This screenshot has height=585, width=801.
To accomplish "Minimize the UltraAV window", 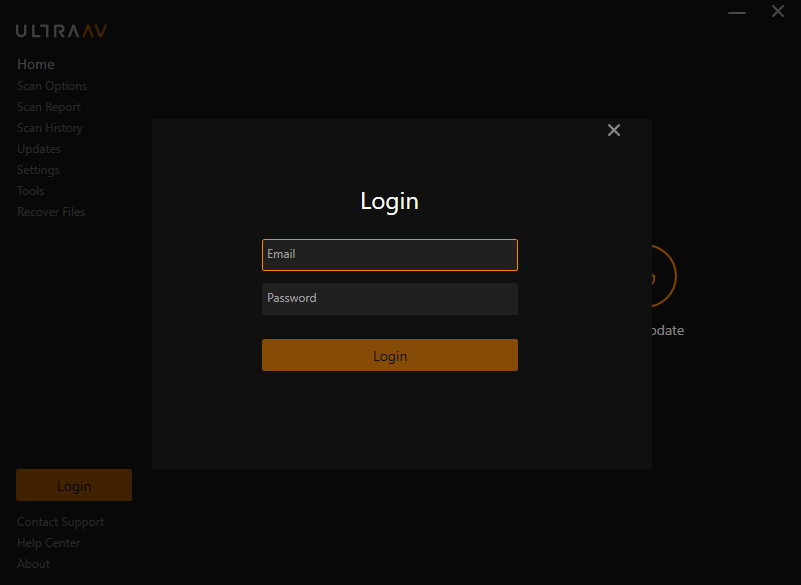I will [x=737, y=12].
